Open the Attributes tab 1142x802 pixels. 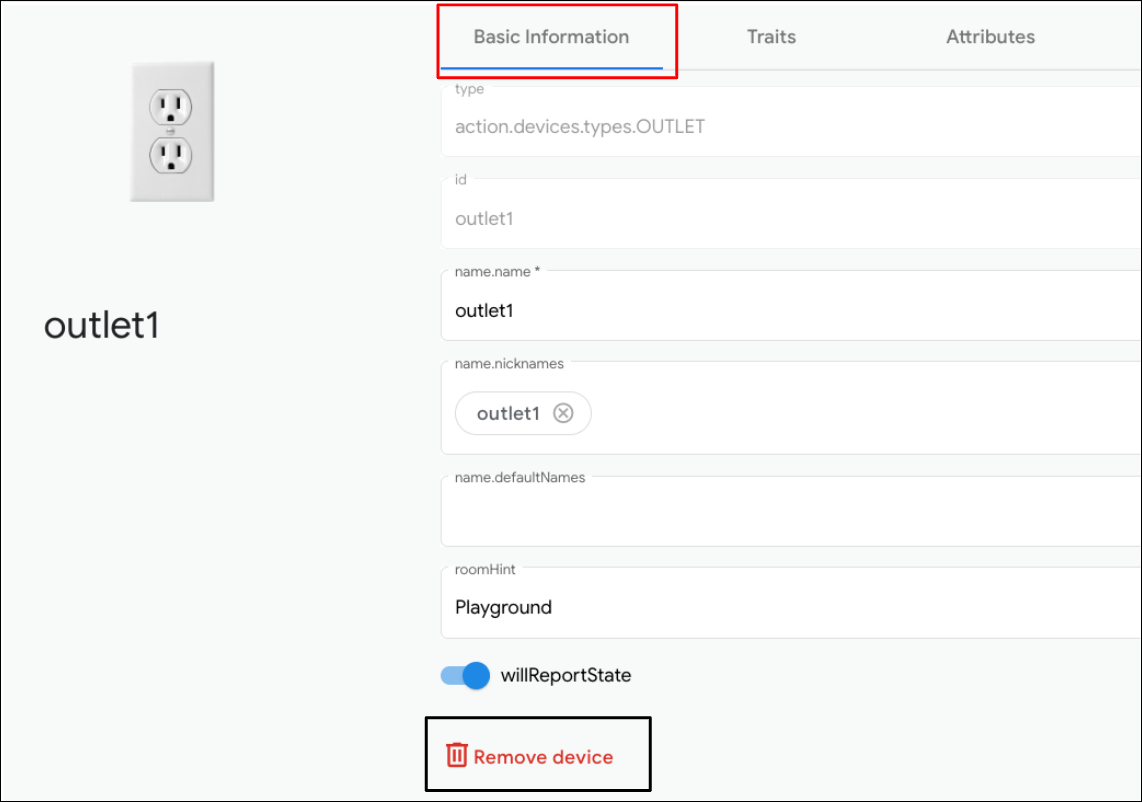[x=990, y=36]
